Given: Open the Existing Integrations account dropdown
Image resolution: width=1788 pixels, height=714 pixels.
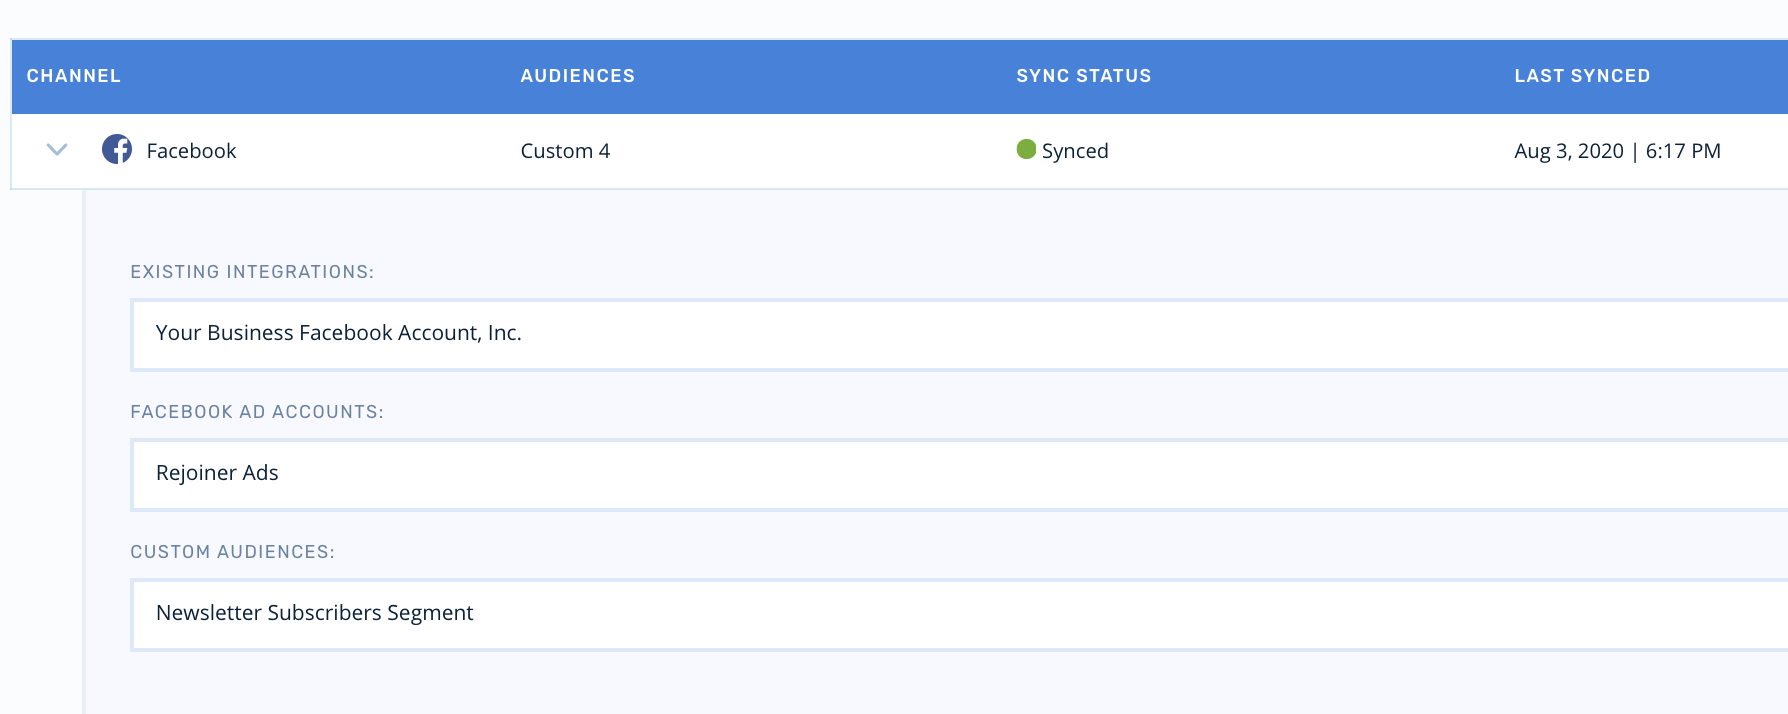Looking at the screenshot, I should coord(958,334).
